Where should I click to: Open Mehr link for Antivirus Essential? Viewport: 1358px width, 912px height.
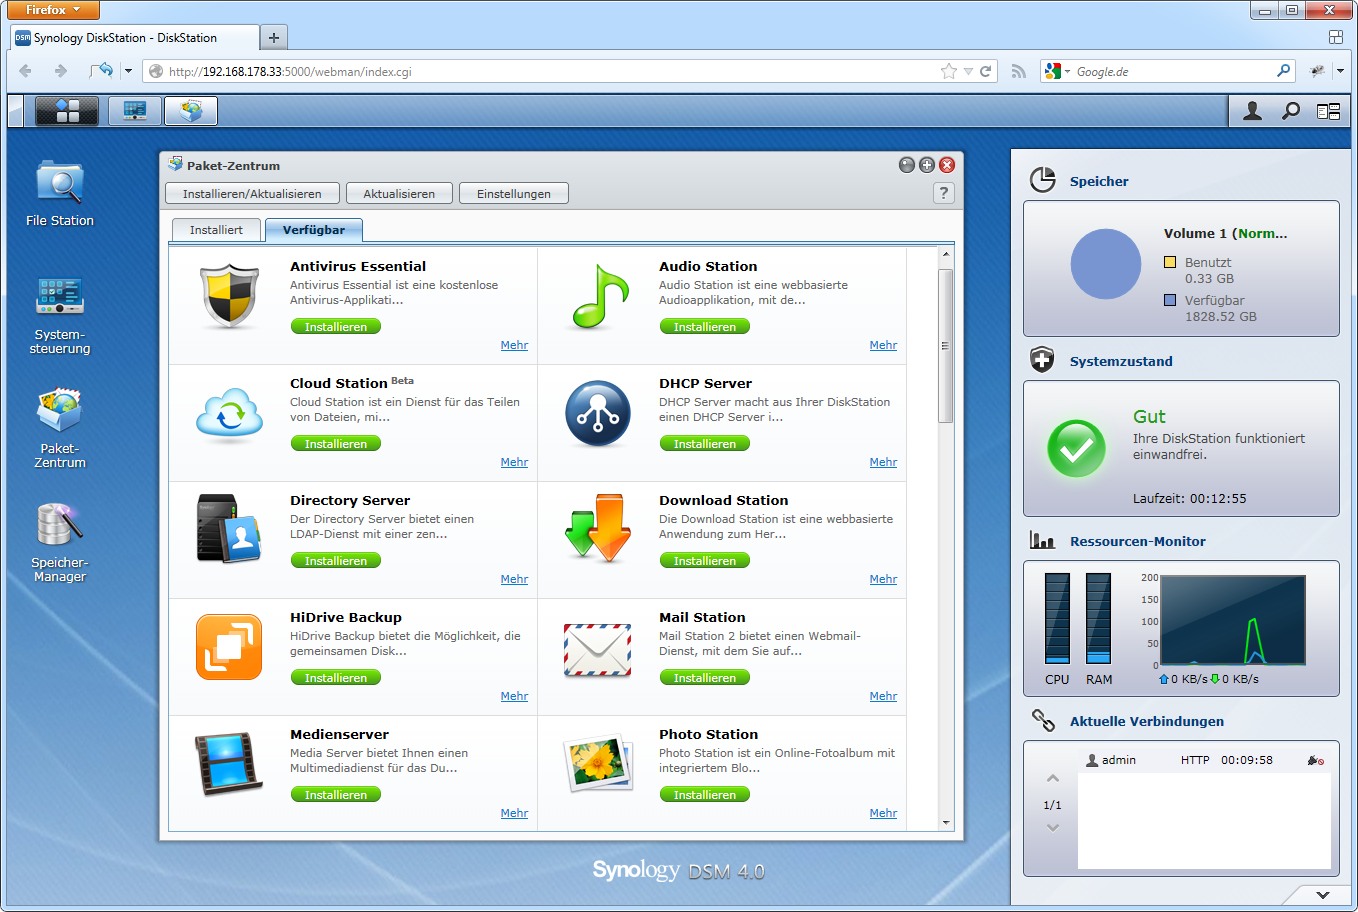click(514, 345)
